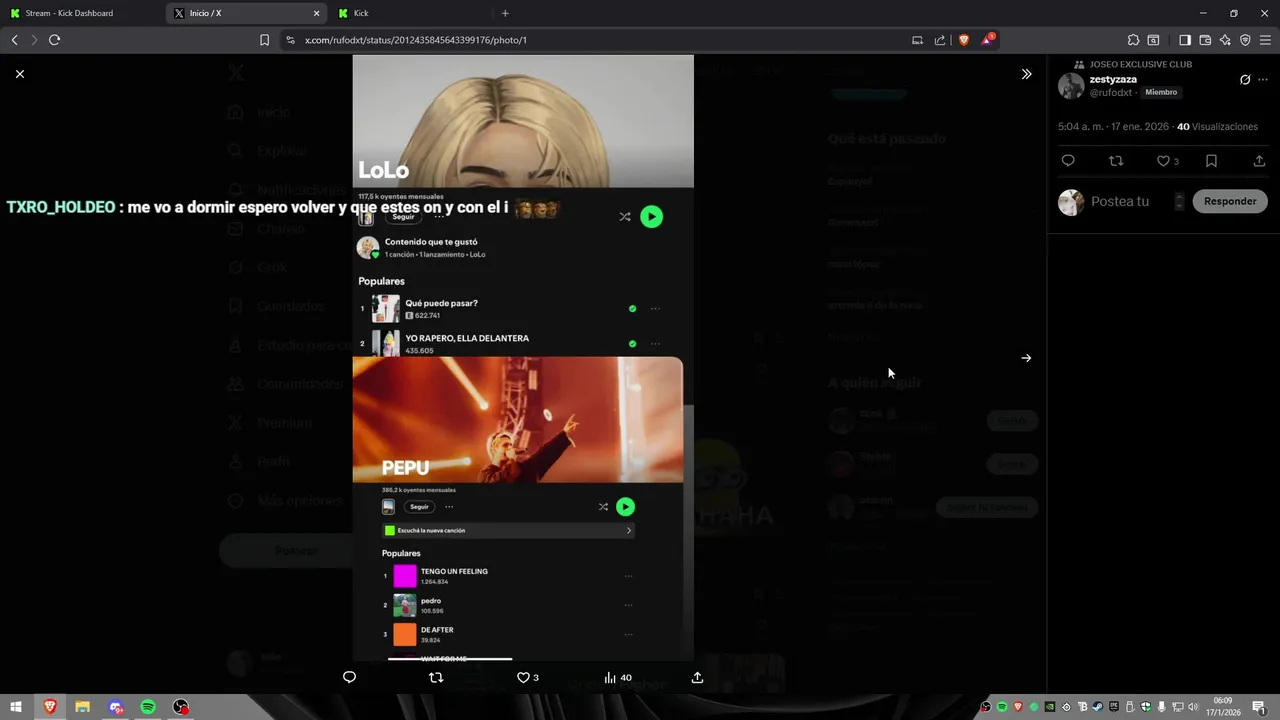This screenshot has height=720, width=1280.
Task: Click the taskbar clock showing 06:09
Action: [x=1223, y=707]
